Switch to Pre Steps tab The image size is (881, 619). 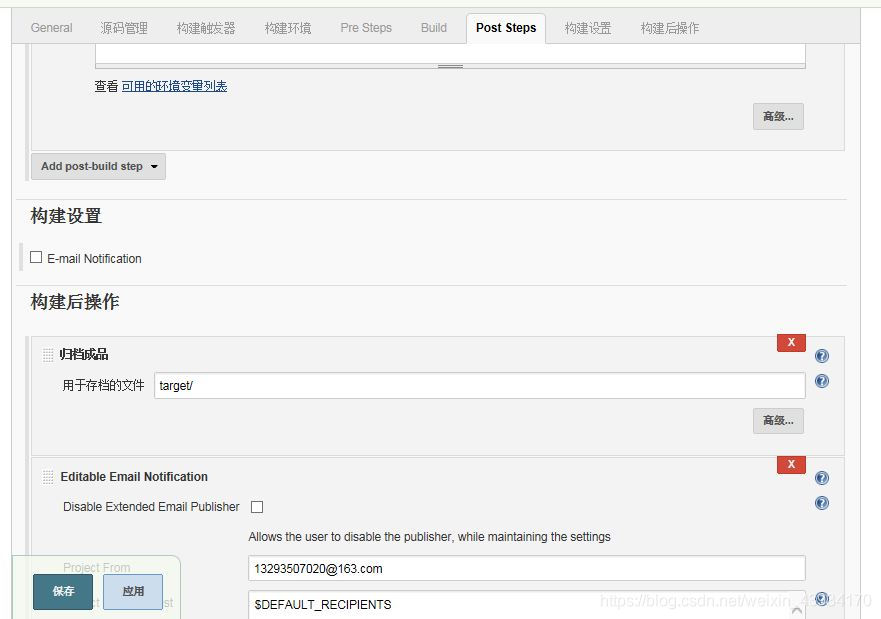click(x=366, y=28)
